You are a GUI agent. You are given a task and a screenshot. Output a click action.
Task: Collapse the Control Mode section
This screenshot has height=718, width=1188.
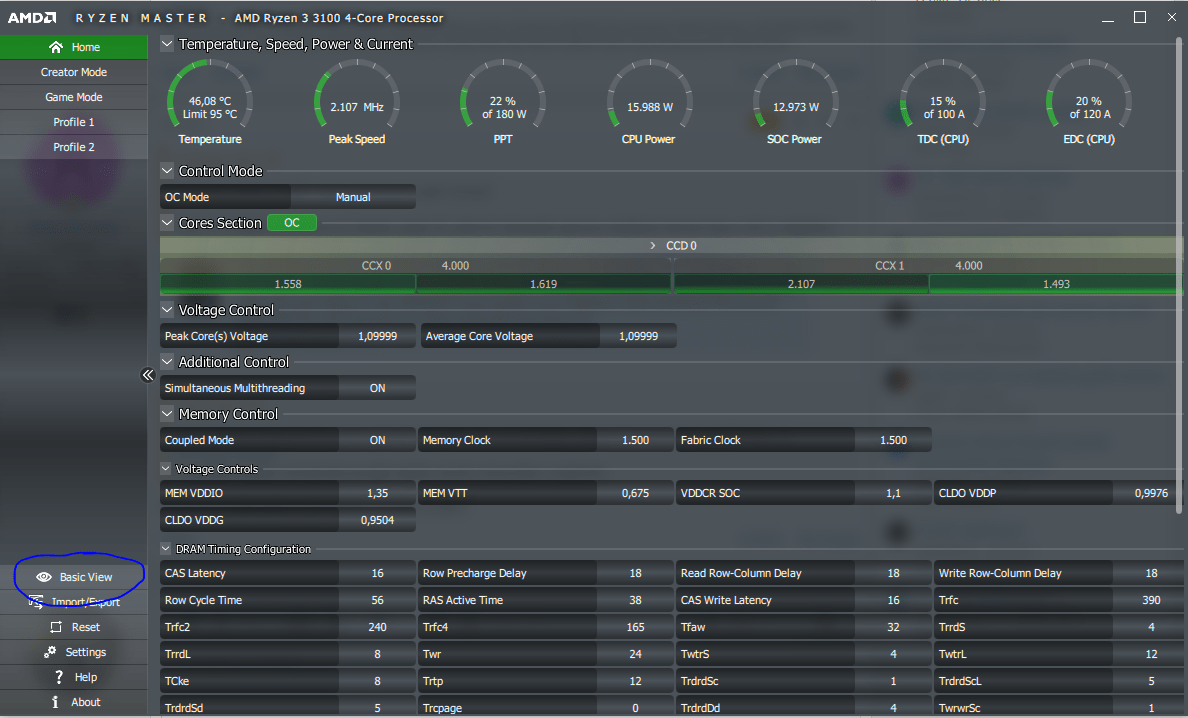coord(167,171)
